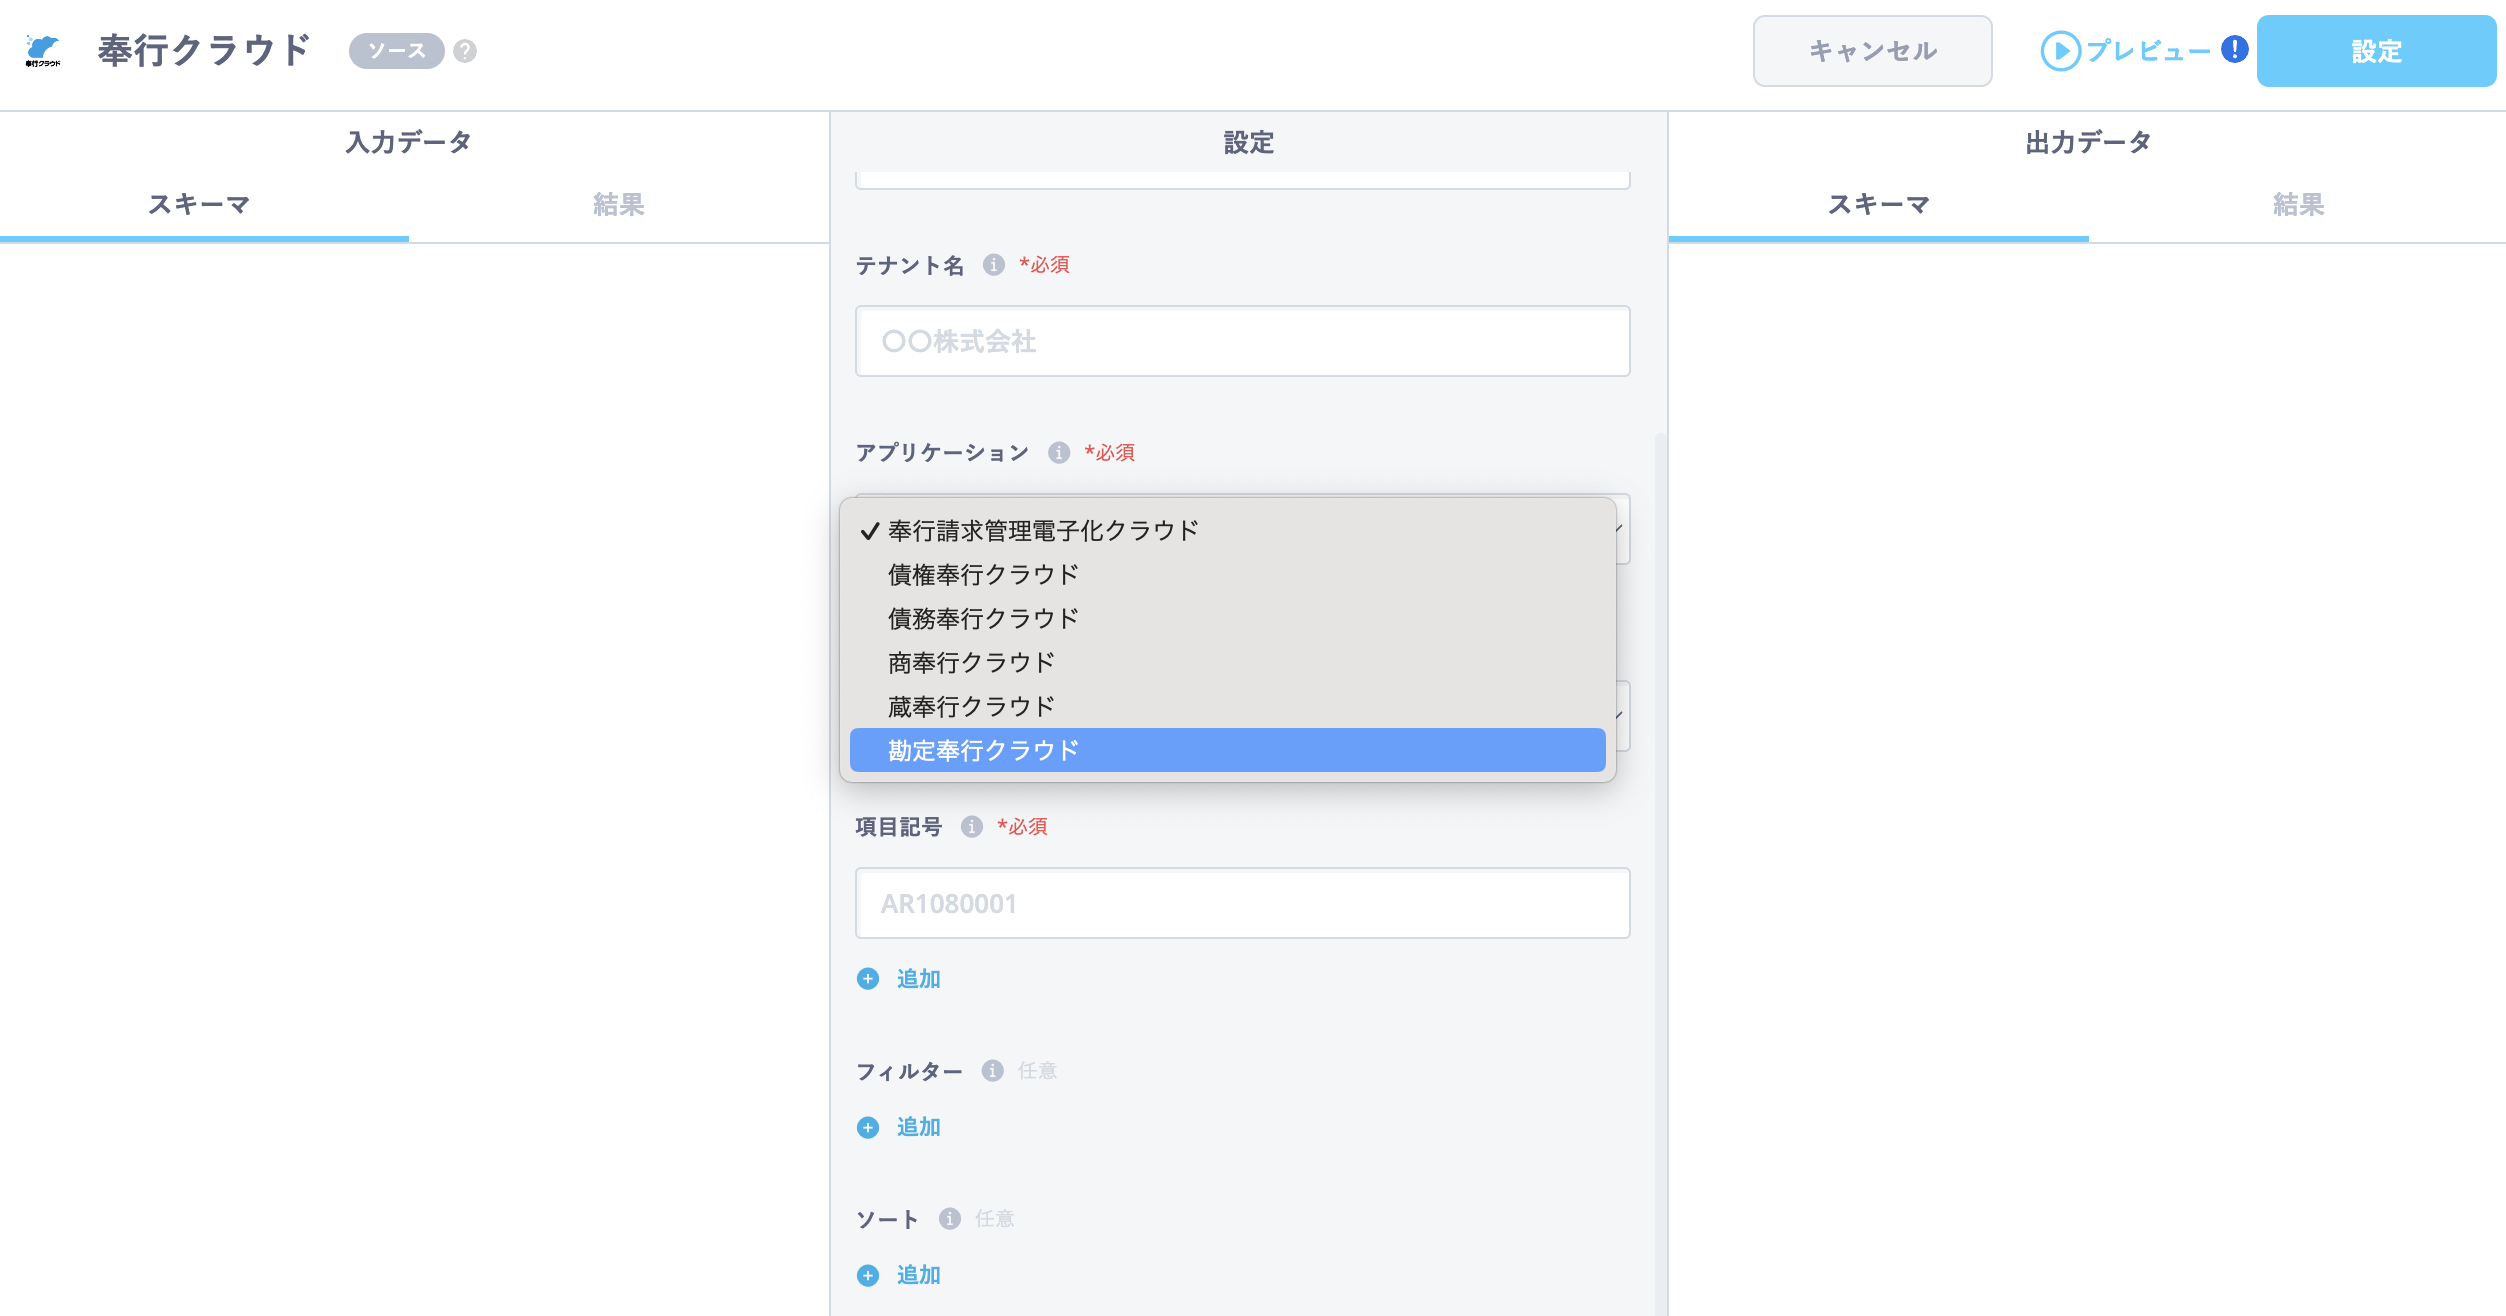Click the blue 設定 button
Image resolution: width=2506 pixels, height=1316 pixels.
[2376, 51]
